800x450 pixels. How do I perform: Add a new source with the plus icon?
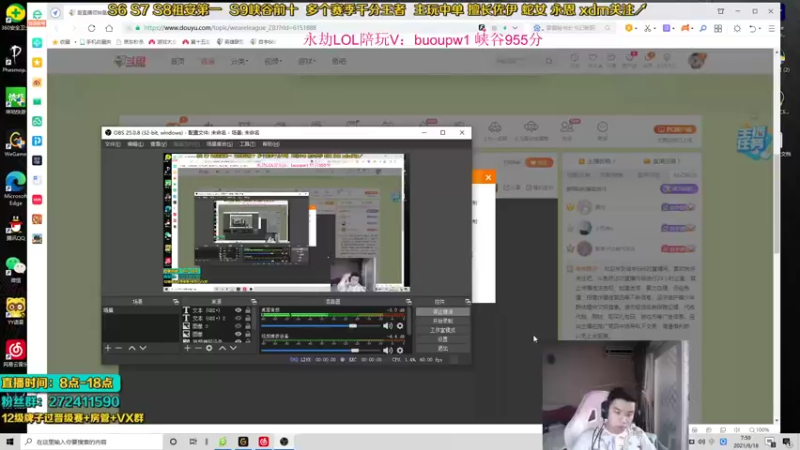coord(187,348)
